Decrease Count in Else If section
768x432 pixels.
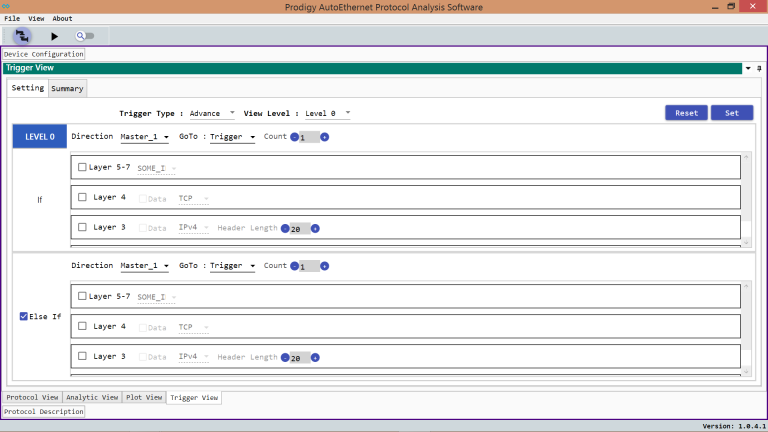(294, 266)
